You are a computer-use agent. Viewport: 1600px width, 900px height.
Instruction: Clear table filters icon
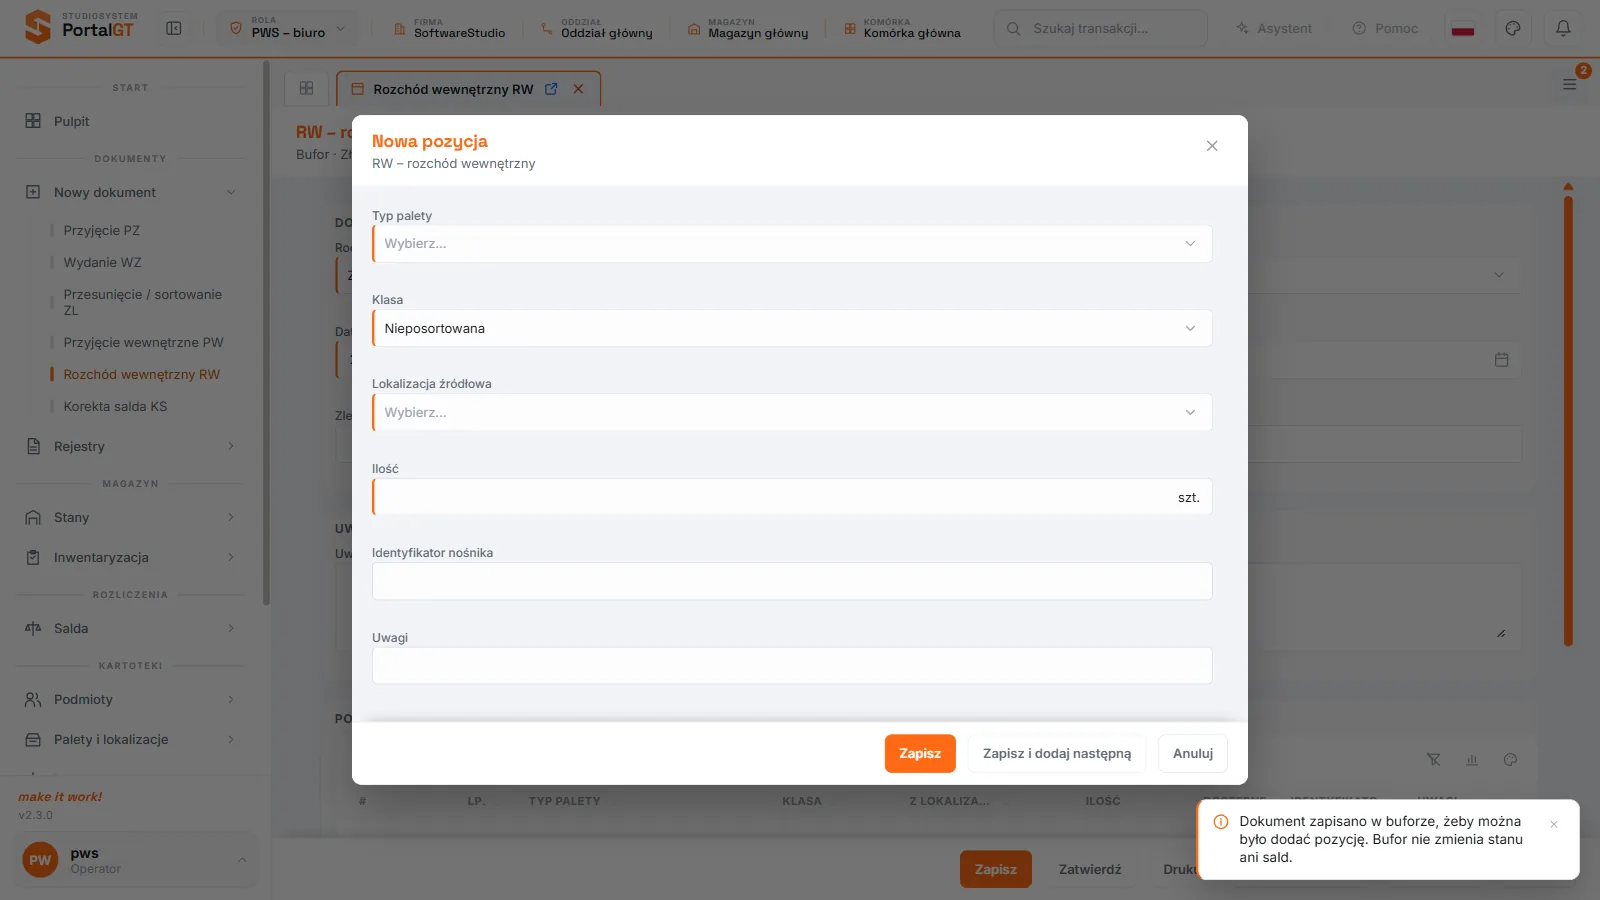click(1434, 760)
